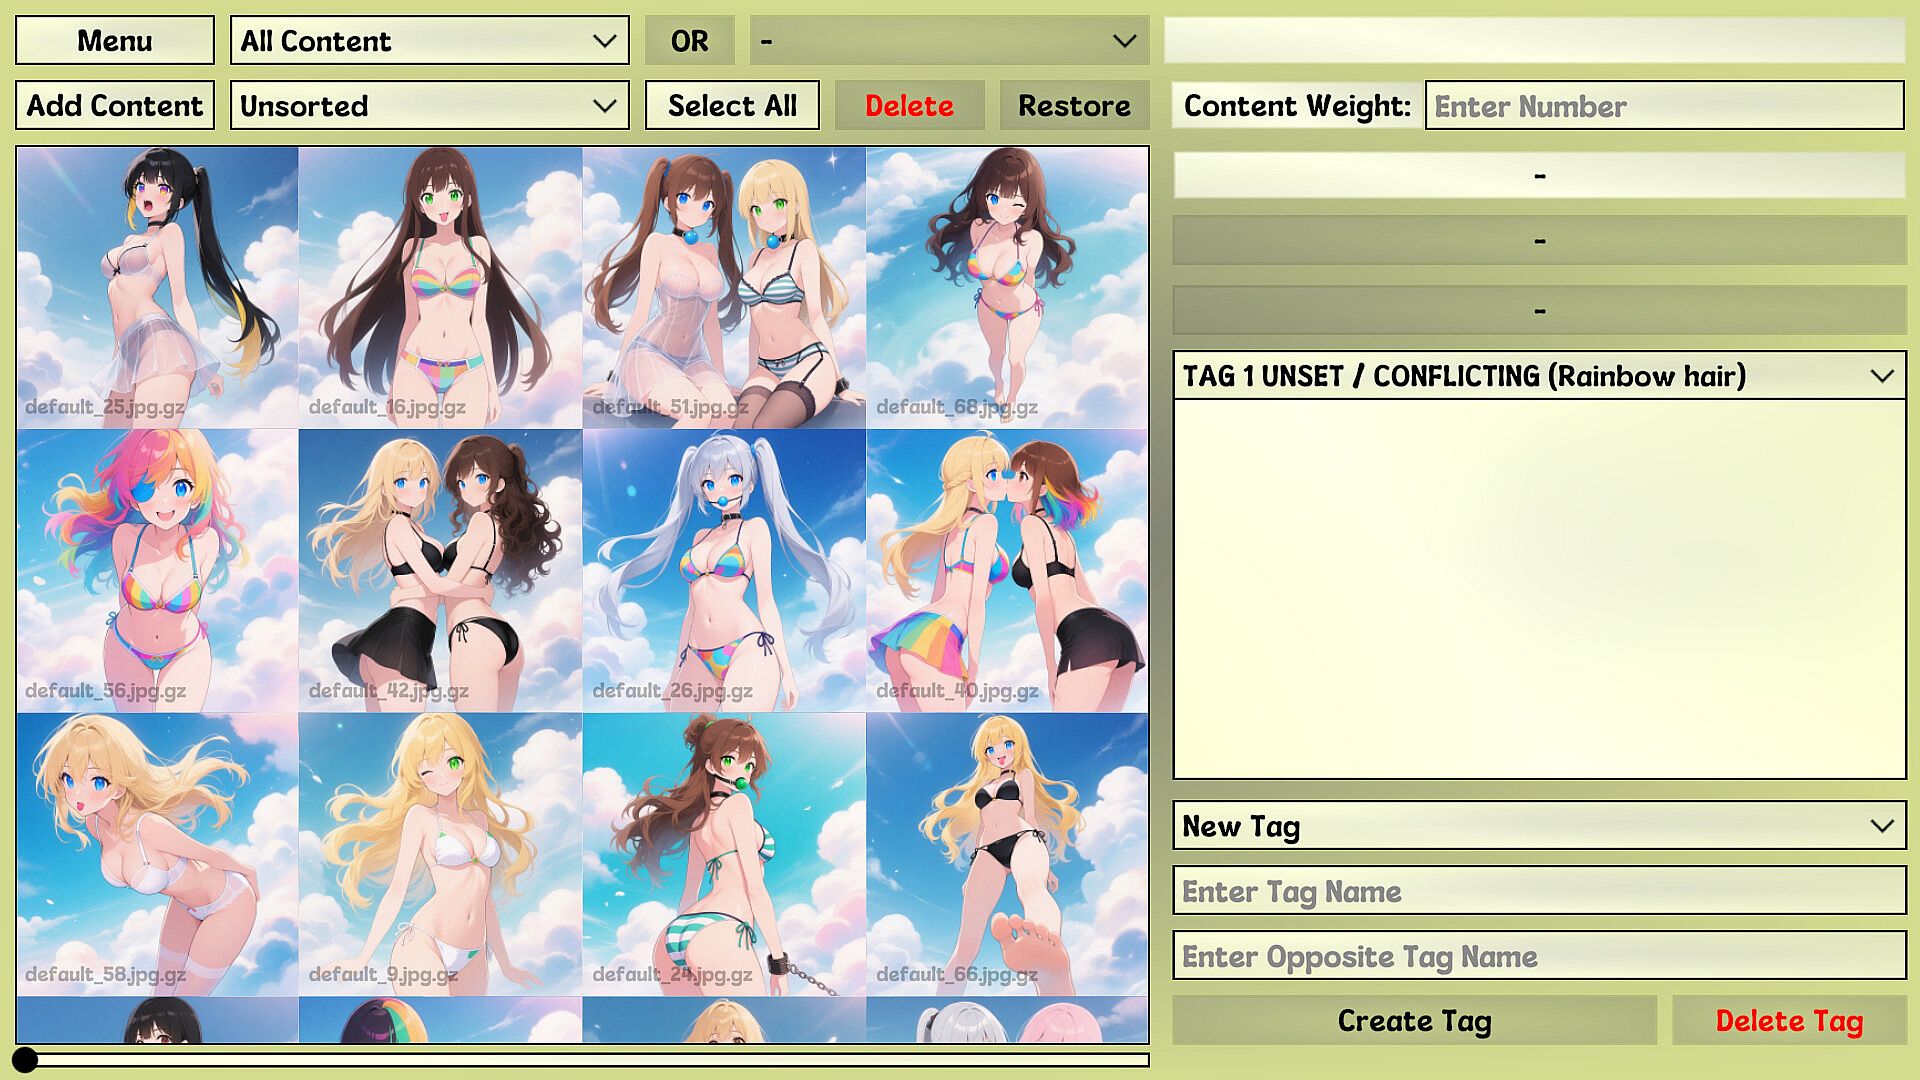Viewport: 1920px width, 1080px height.
Task: Click Add Content button
Action: point(115,105)
